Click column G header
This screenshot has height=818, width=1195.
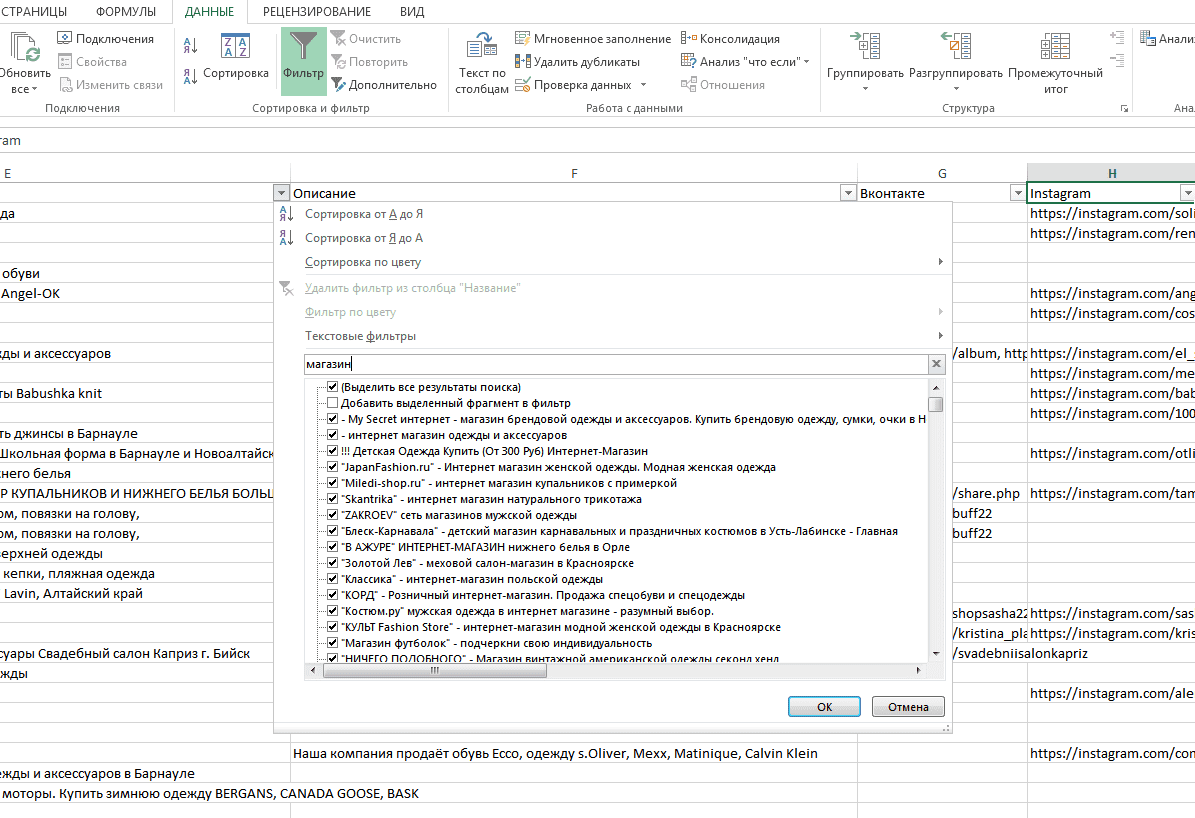point(942,174)
